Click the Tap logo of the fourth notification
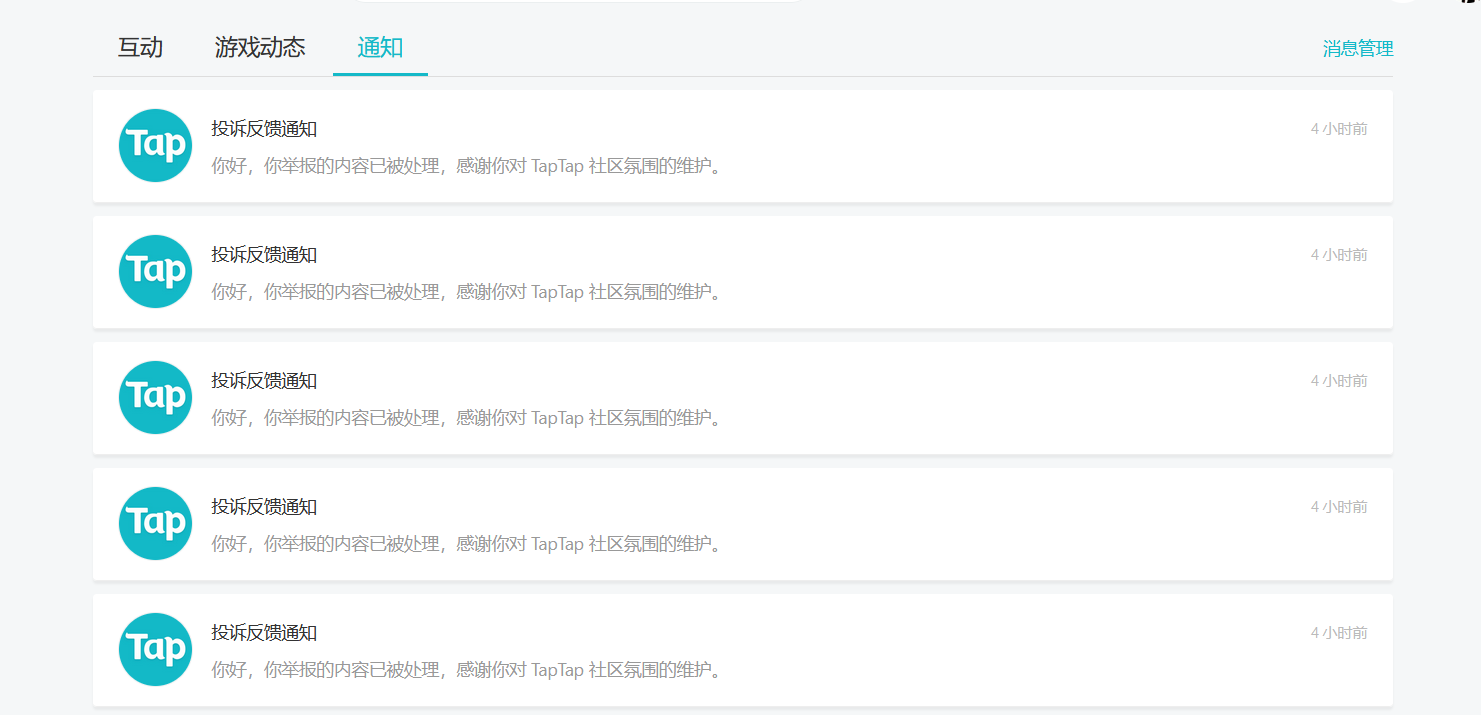Screen dimensions: 1481x715 155,523
